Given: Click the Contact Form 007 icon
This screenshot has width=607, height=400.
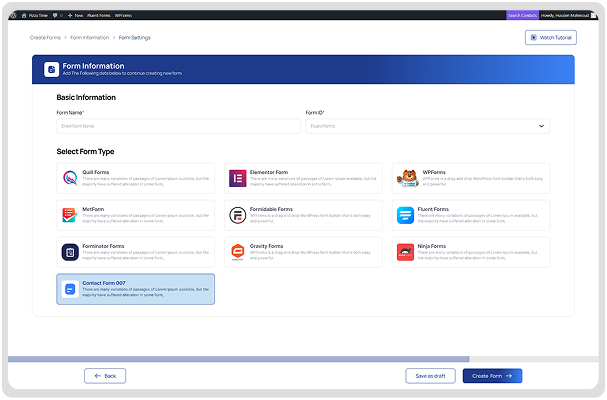Looking at the screenshot, I should 70,289.
